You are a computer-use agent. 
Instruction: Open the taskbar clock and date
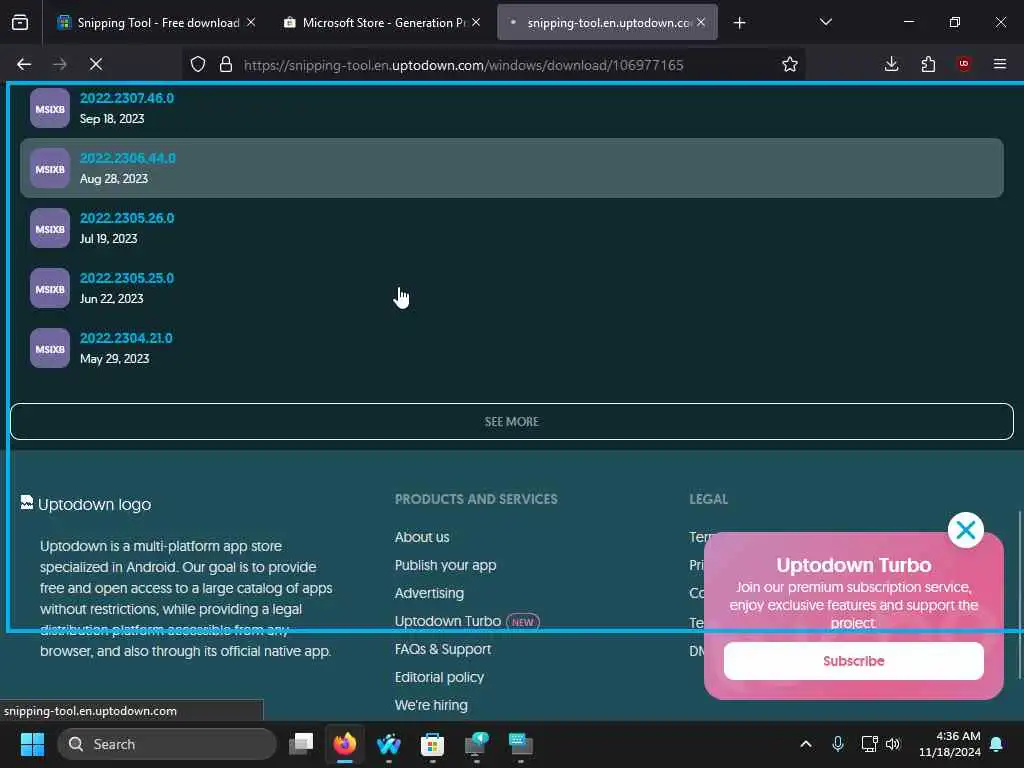[x=950, y=744]
